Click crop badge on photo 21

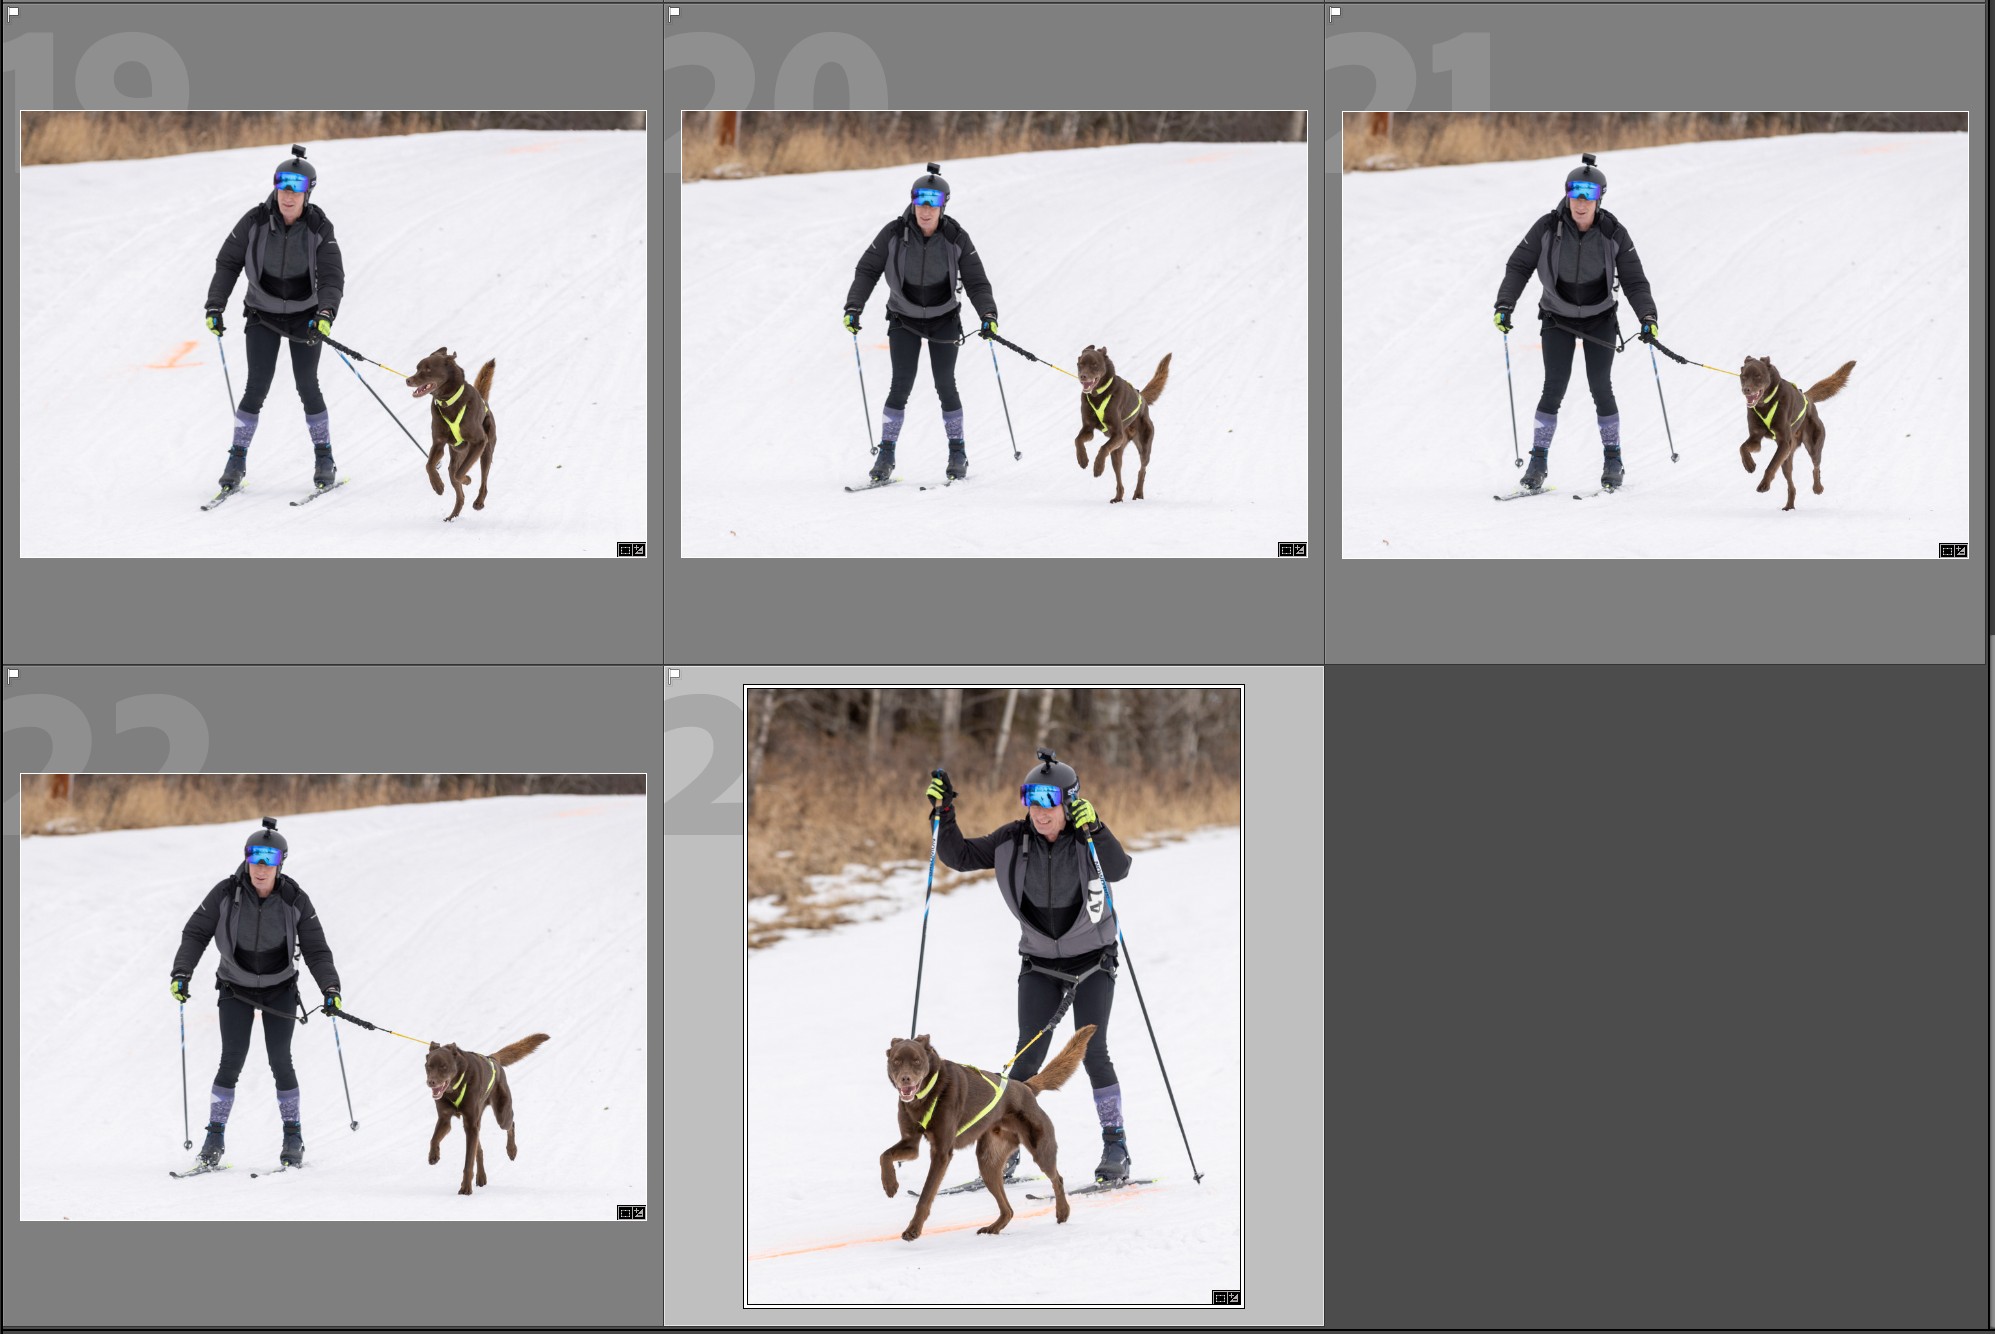click(1946, 551)
